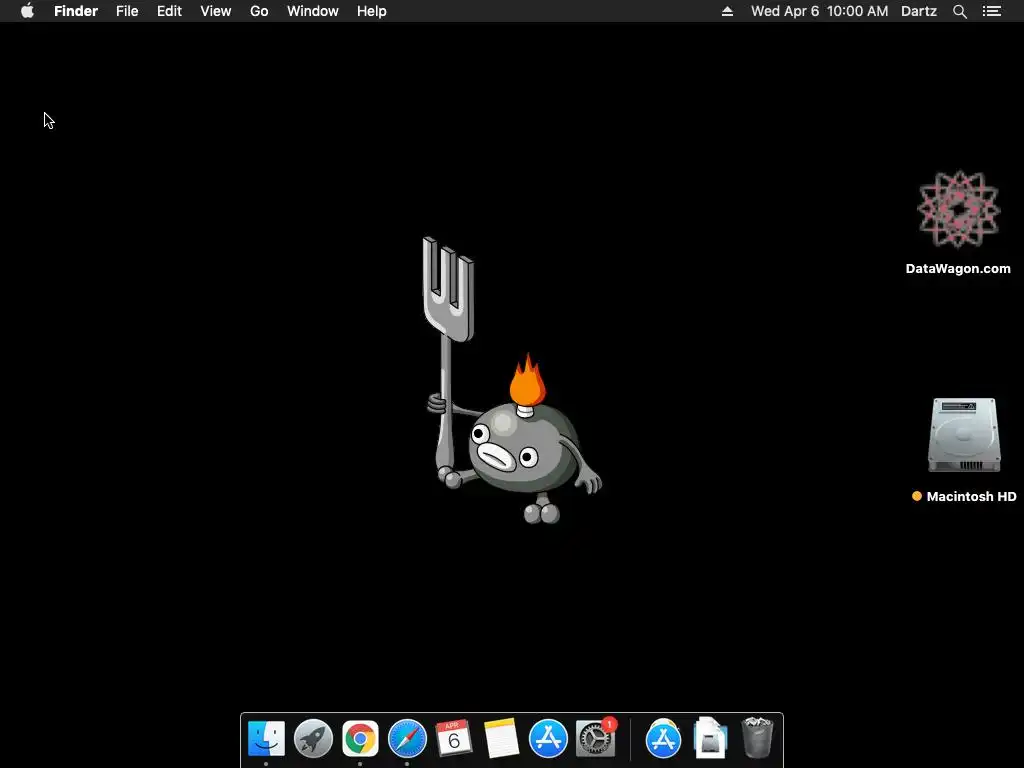Image resolution: width=1024 pixels, height=768 pixels.
Task: Open the documents stack in Dock
Action: [711, 739]
